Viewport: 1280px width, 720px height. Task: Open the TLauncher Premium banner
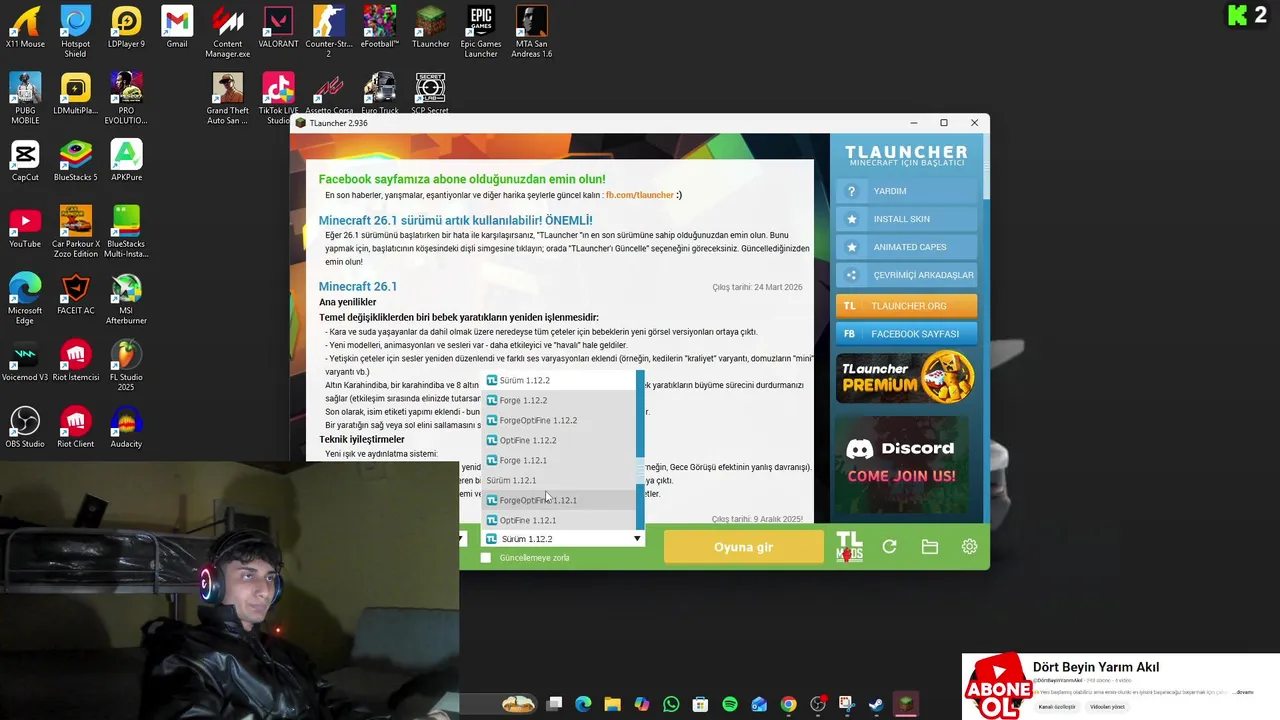906,377
